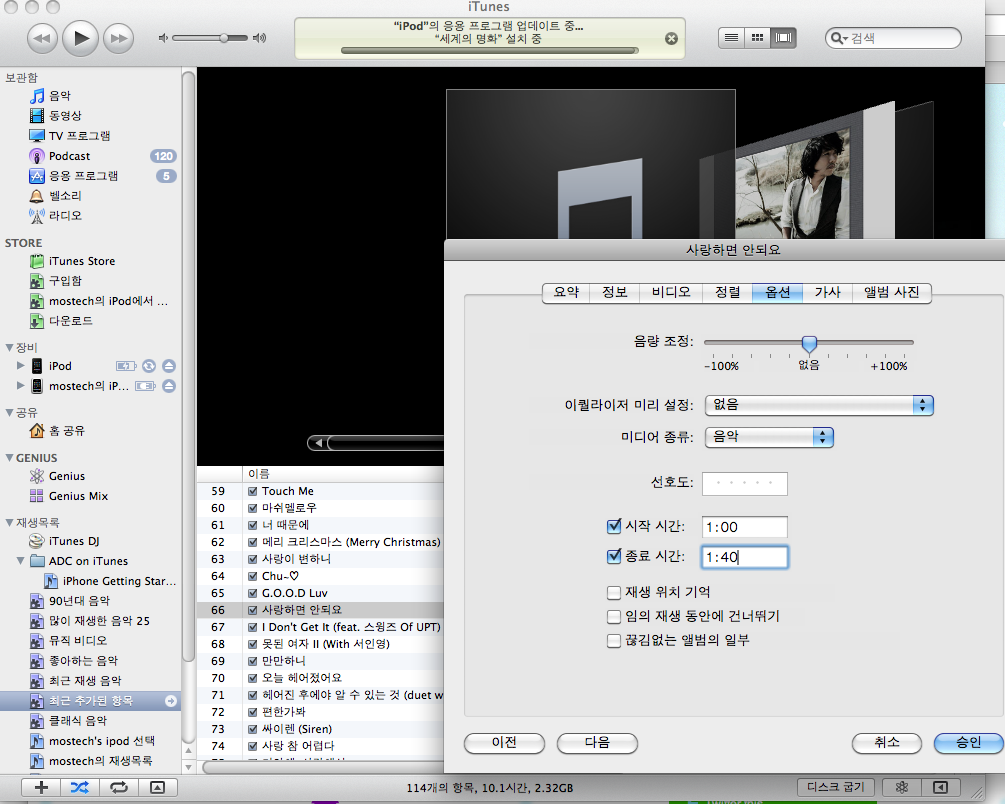Eject the mostech iPhone device
Screen dimensions: 1005x804
169,386
